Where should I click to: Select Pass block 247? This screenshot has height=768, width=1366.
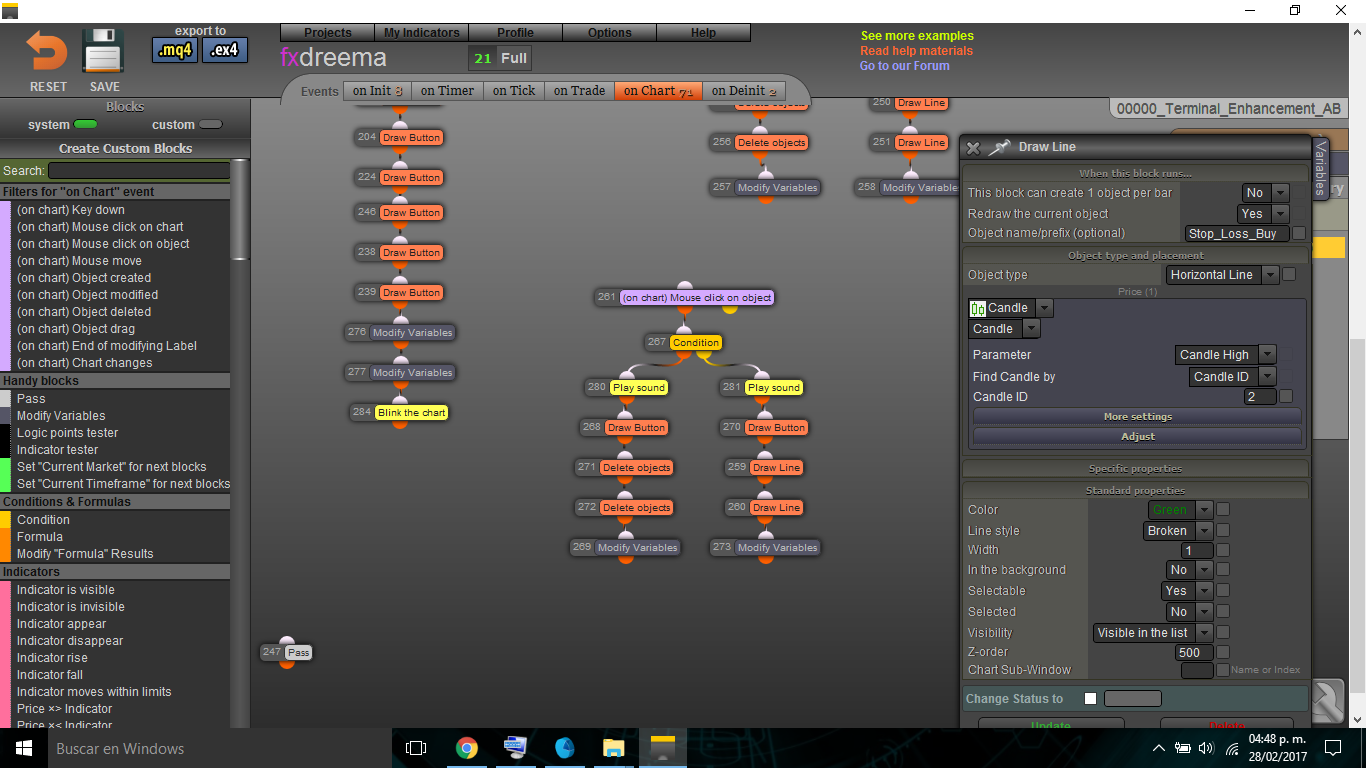click(x=298, y=652)
